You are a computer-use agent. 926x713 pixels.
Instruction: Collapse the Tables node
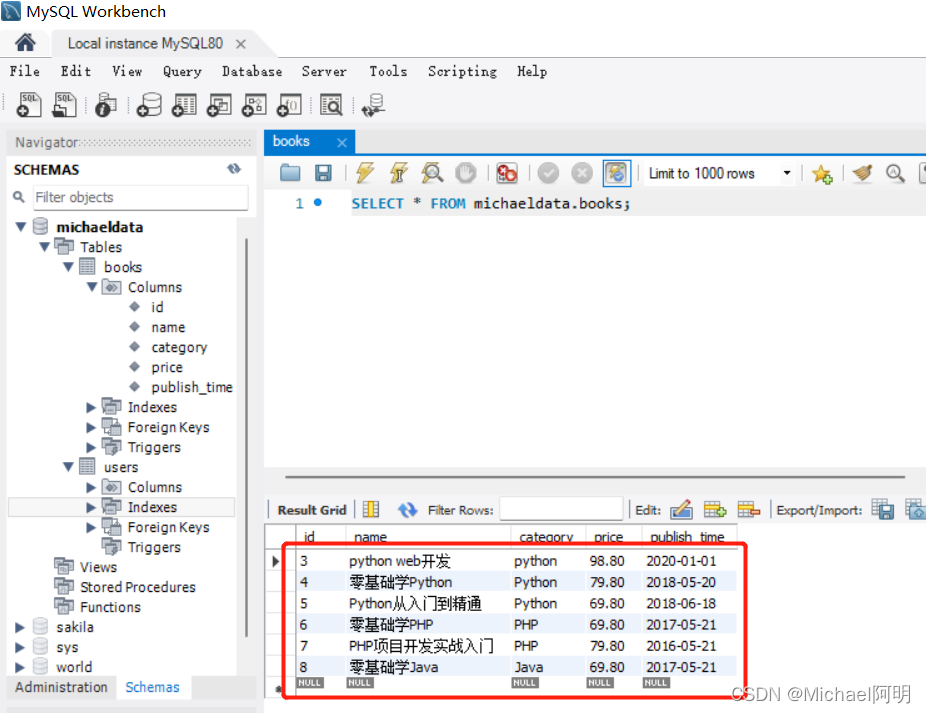pos(44,247)
